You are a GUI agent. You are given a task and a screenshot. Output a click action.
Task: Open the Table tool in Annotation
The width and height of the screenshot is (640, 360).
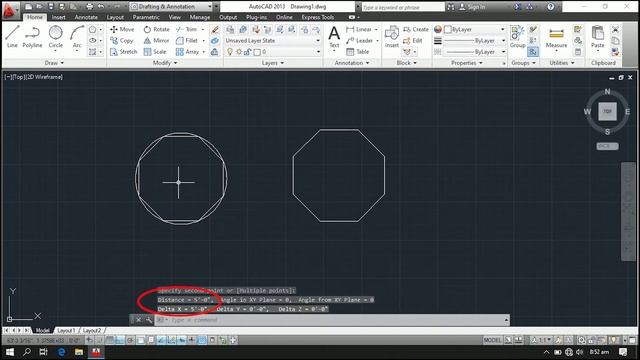coord(358,52)
